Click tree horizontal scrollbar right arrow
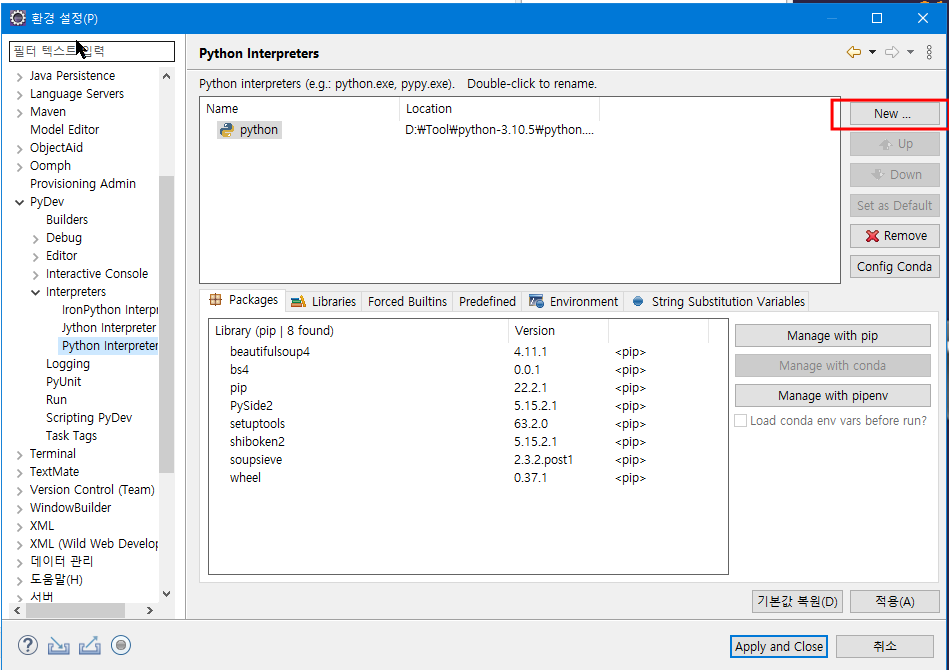Screen dimensions: 949x670 [150, 611]
